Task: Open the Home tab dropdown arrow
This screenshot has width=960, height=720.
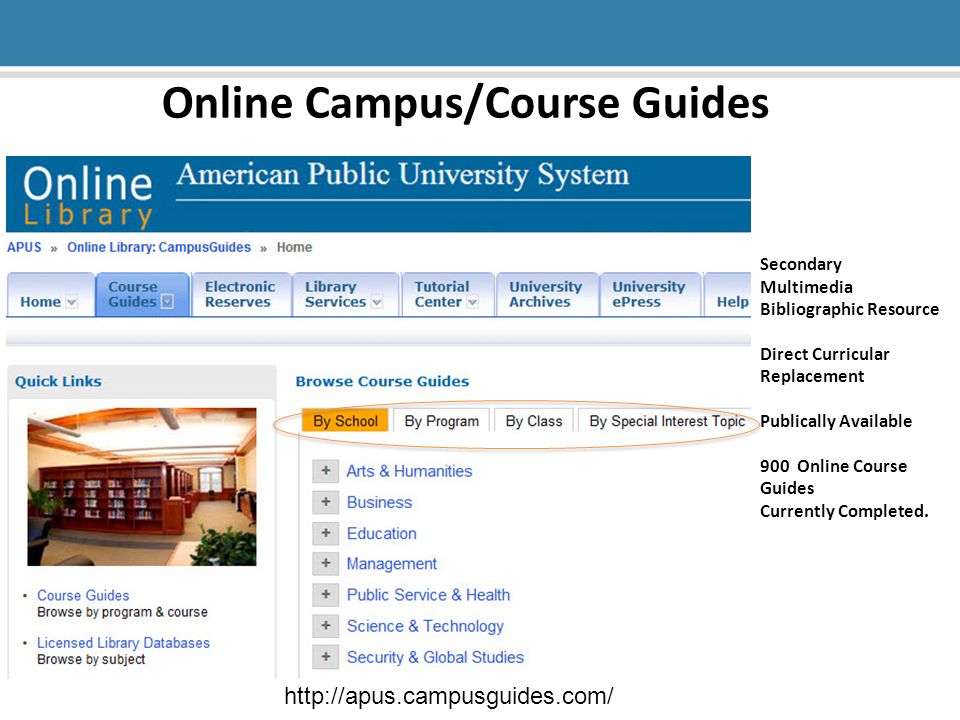Action: pyautogui.click(x=72, y=302)
